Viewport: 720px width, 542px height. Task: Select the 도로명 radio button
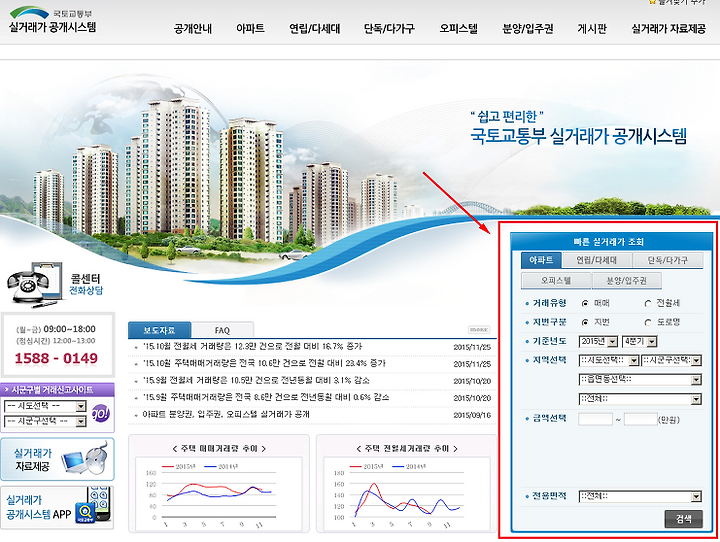click(648, 322)
